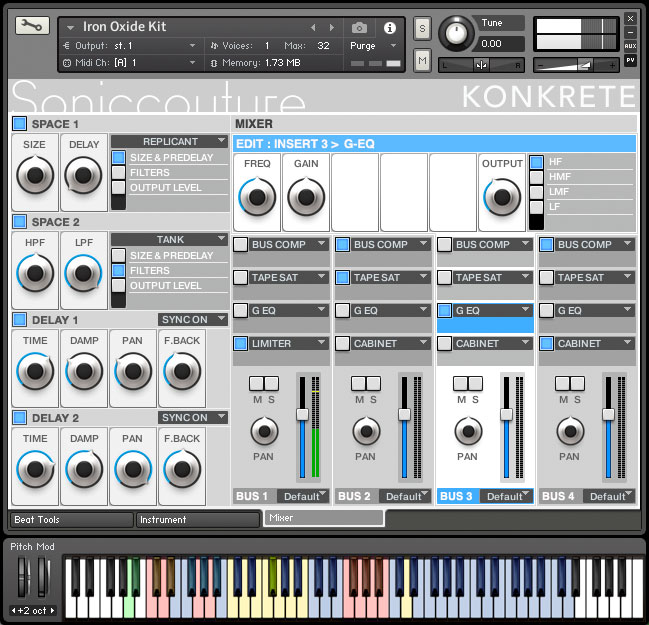Open the REPLICANT reverb type dropdown
The width and height of the screenshot is (649, 625).
(170, 142)
